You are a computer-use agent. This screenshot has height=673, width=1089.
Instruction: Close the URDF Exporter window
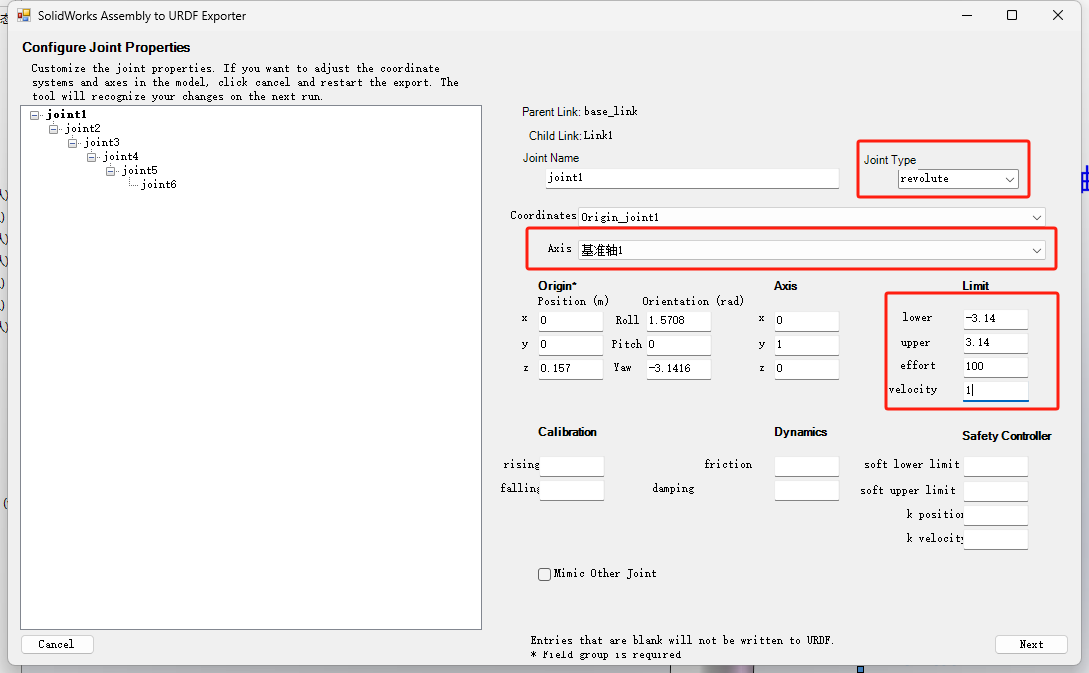pos(1058,15)
